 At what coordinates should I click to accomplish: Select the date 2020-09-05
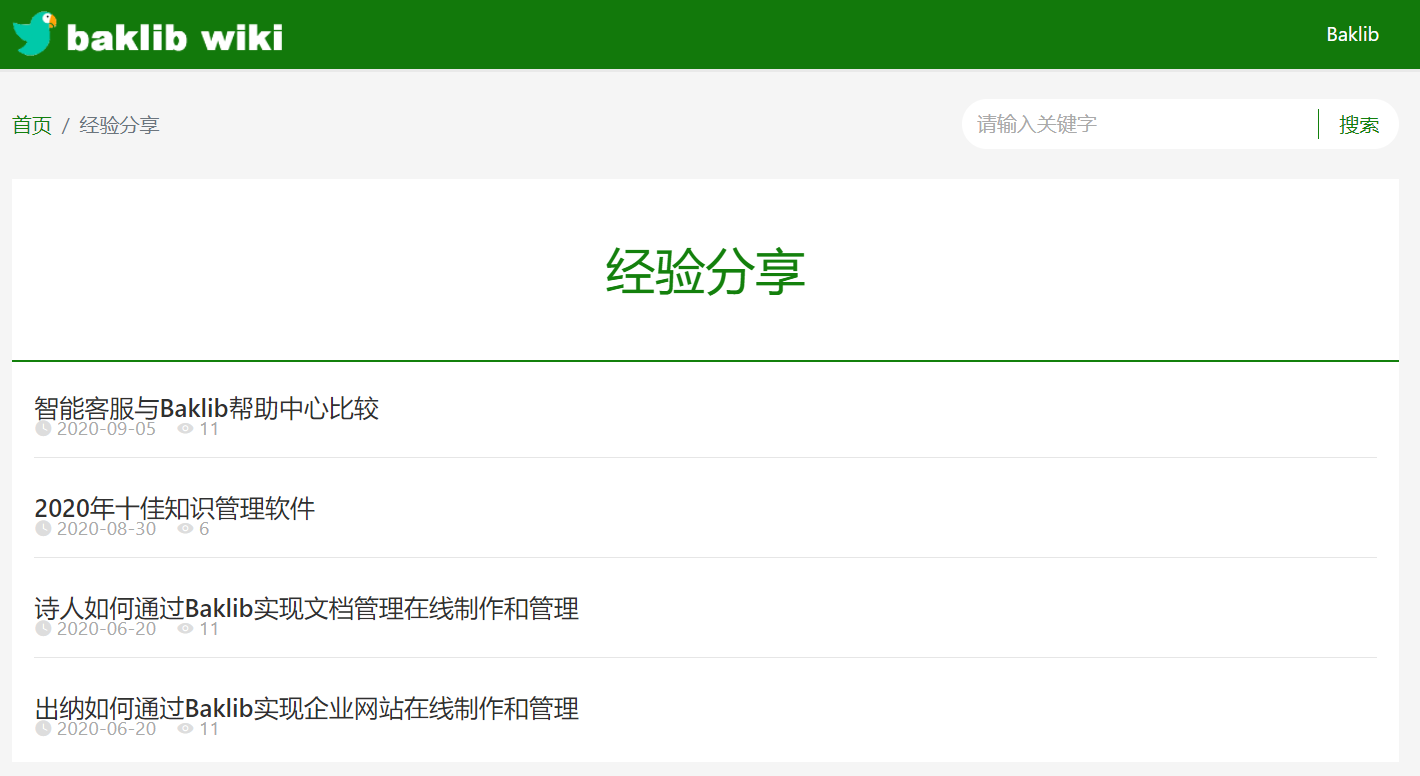pos(106,429)
